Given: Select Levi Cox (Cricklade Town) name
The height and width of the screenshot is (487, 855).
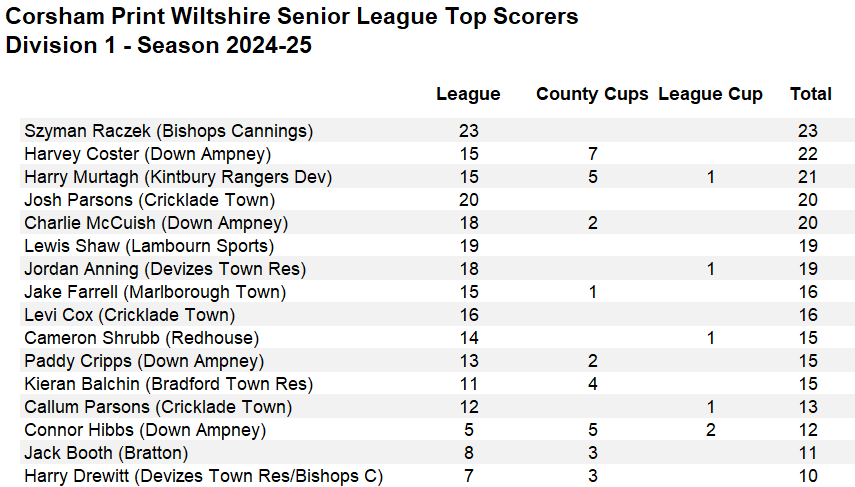Looking at the screenshot, I should [130, 315].
